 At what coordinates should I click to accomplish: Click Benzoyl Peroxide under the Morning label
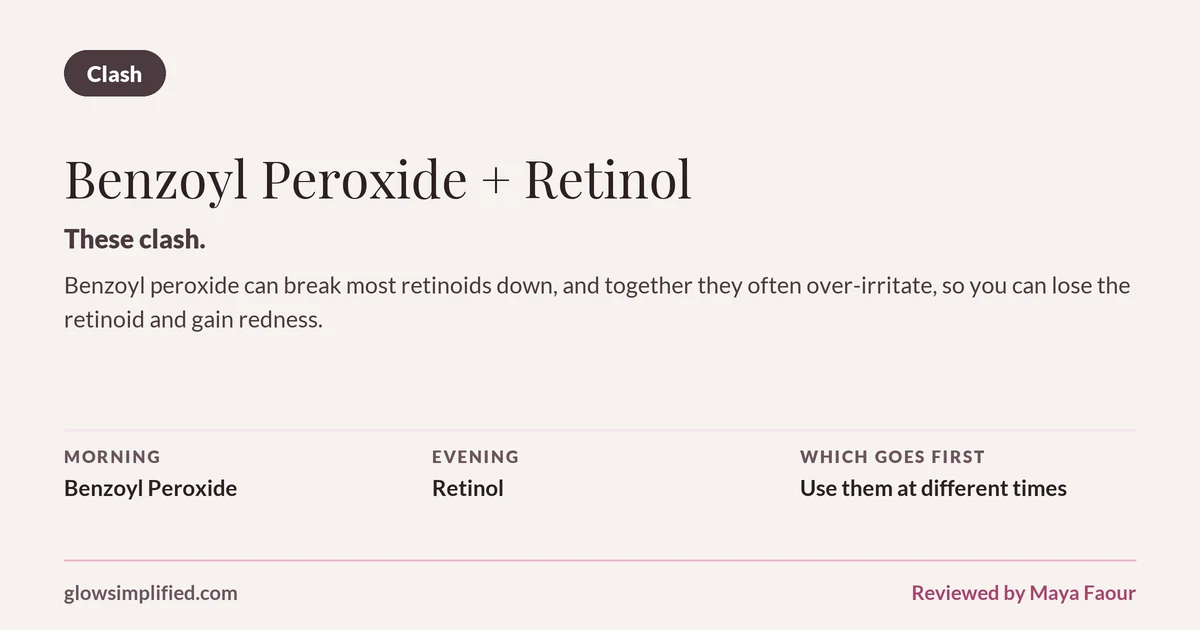click(150, 488)
